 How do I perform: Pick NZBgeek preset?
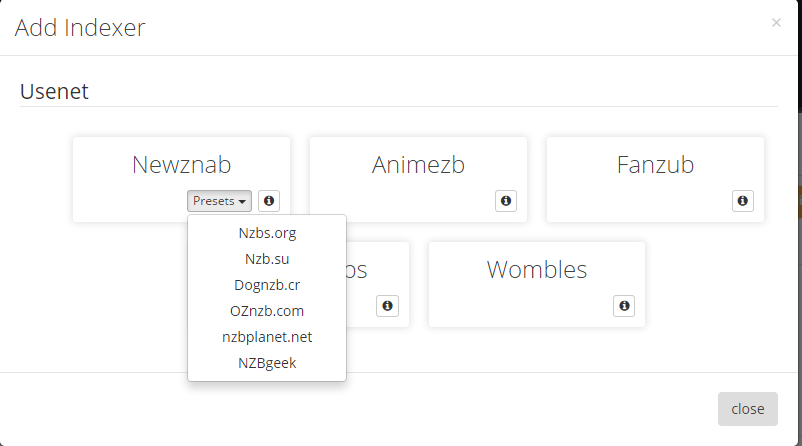(267, 363)
